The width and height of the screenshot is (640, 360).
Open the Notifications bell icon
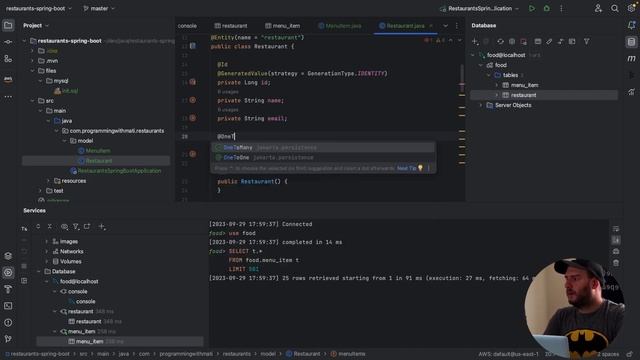pos(631,25)
